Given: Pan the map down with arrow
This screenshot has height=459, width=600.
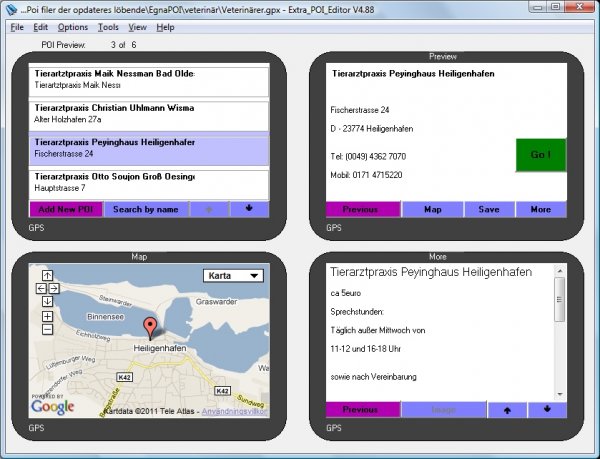Looking at the screenshot, I should (x=47, y=301).
